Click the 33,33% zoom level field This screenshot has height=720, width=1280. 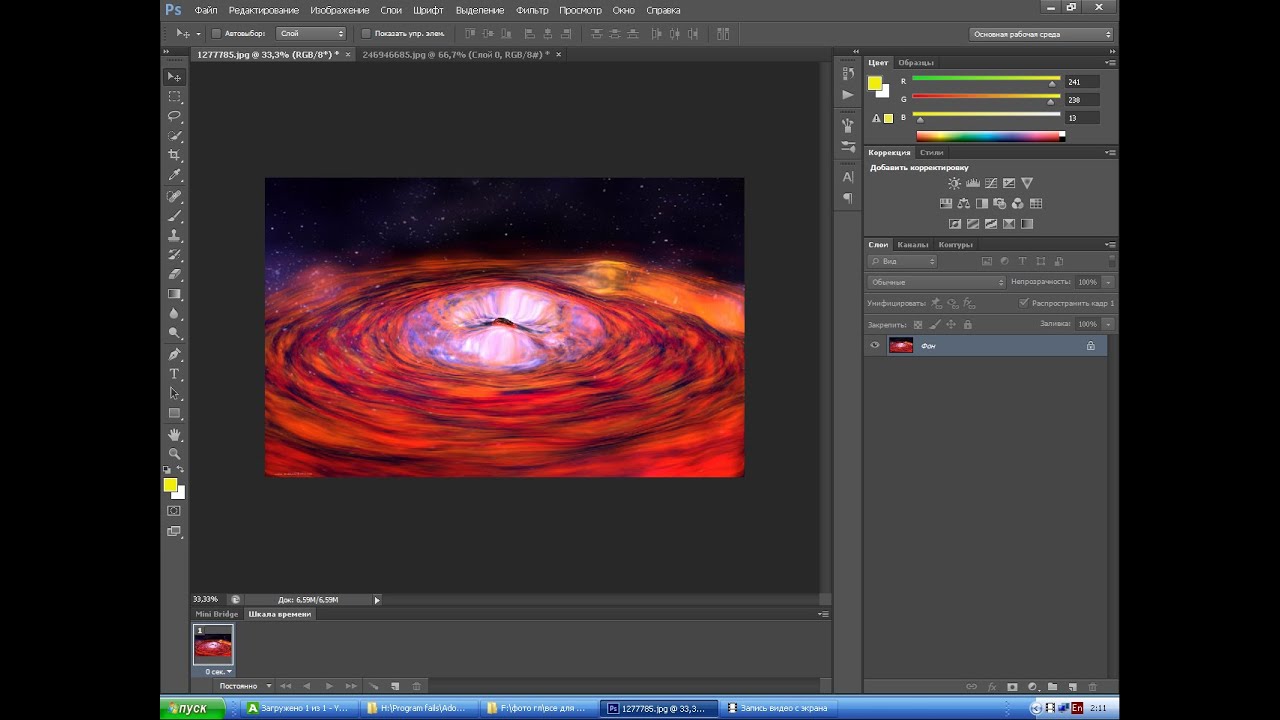(x=206, y=599)
